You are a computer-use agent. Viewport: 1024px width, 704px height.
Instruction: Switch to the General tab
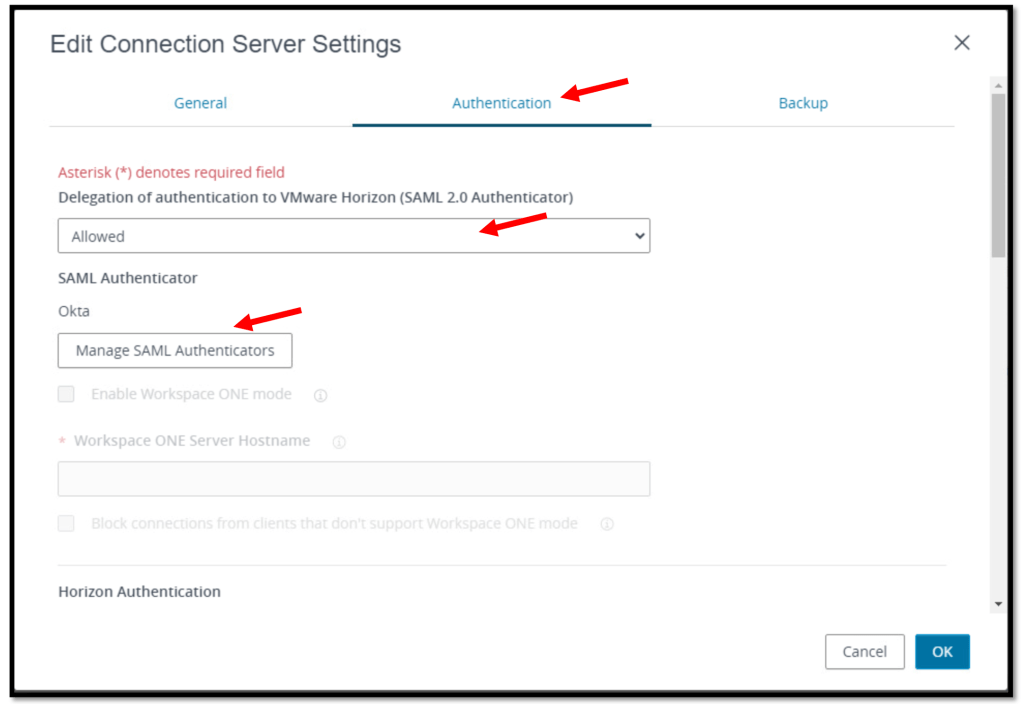click(200, 103)
